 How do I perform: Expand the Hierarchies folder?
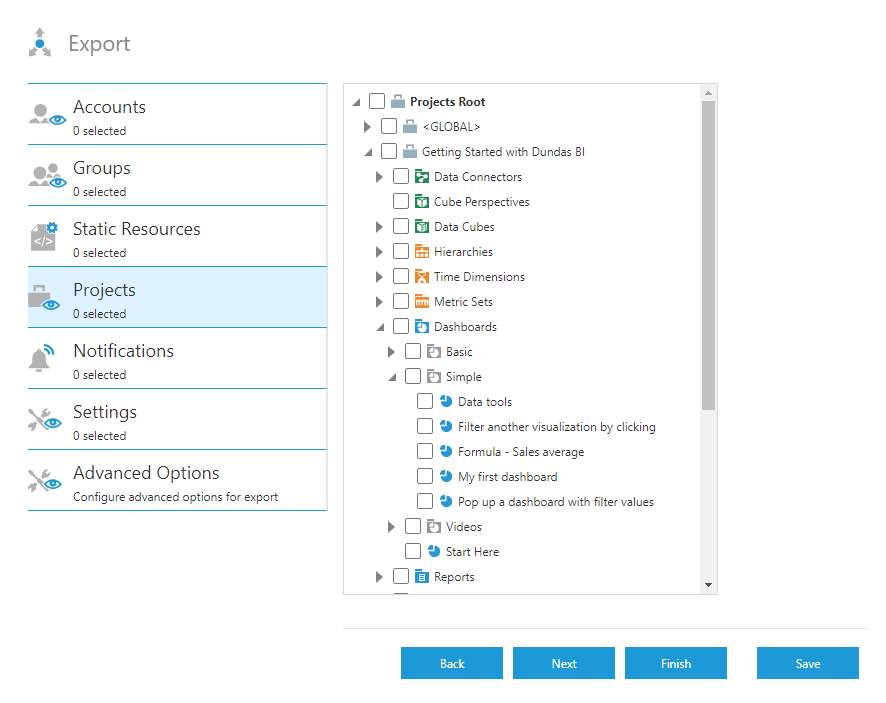pos(379,251)
